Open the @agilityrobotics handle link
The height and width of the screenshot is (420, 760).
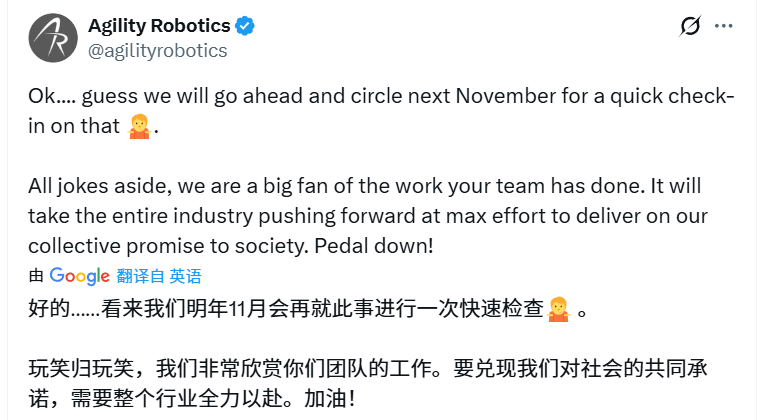coord(158,50)
